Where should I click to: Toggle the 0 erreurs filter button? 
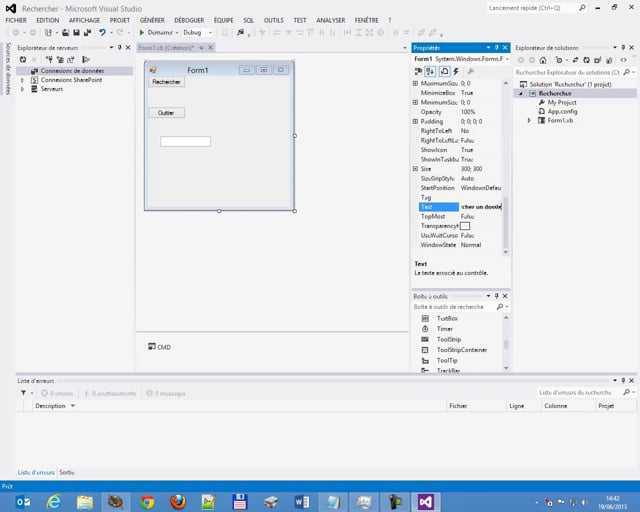point(57,393)
